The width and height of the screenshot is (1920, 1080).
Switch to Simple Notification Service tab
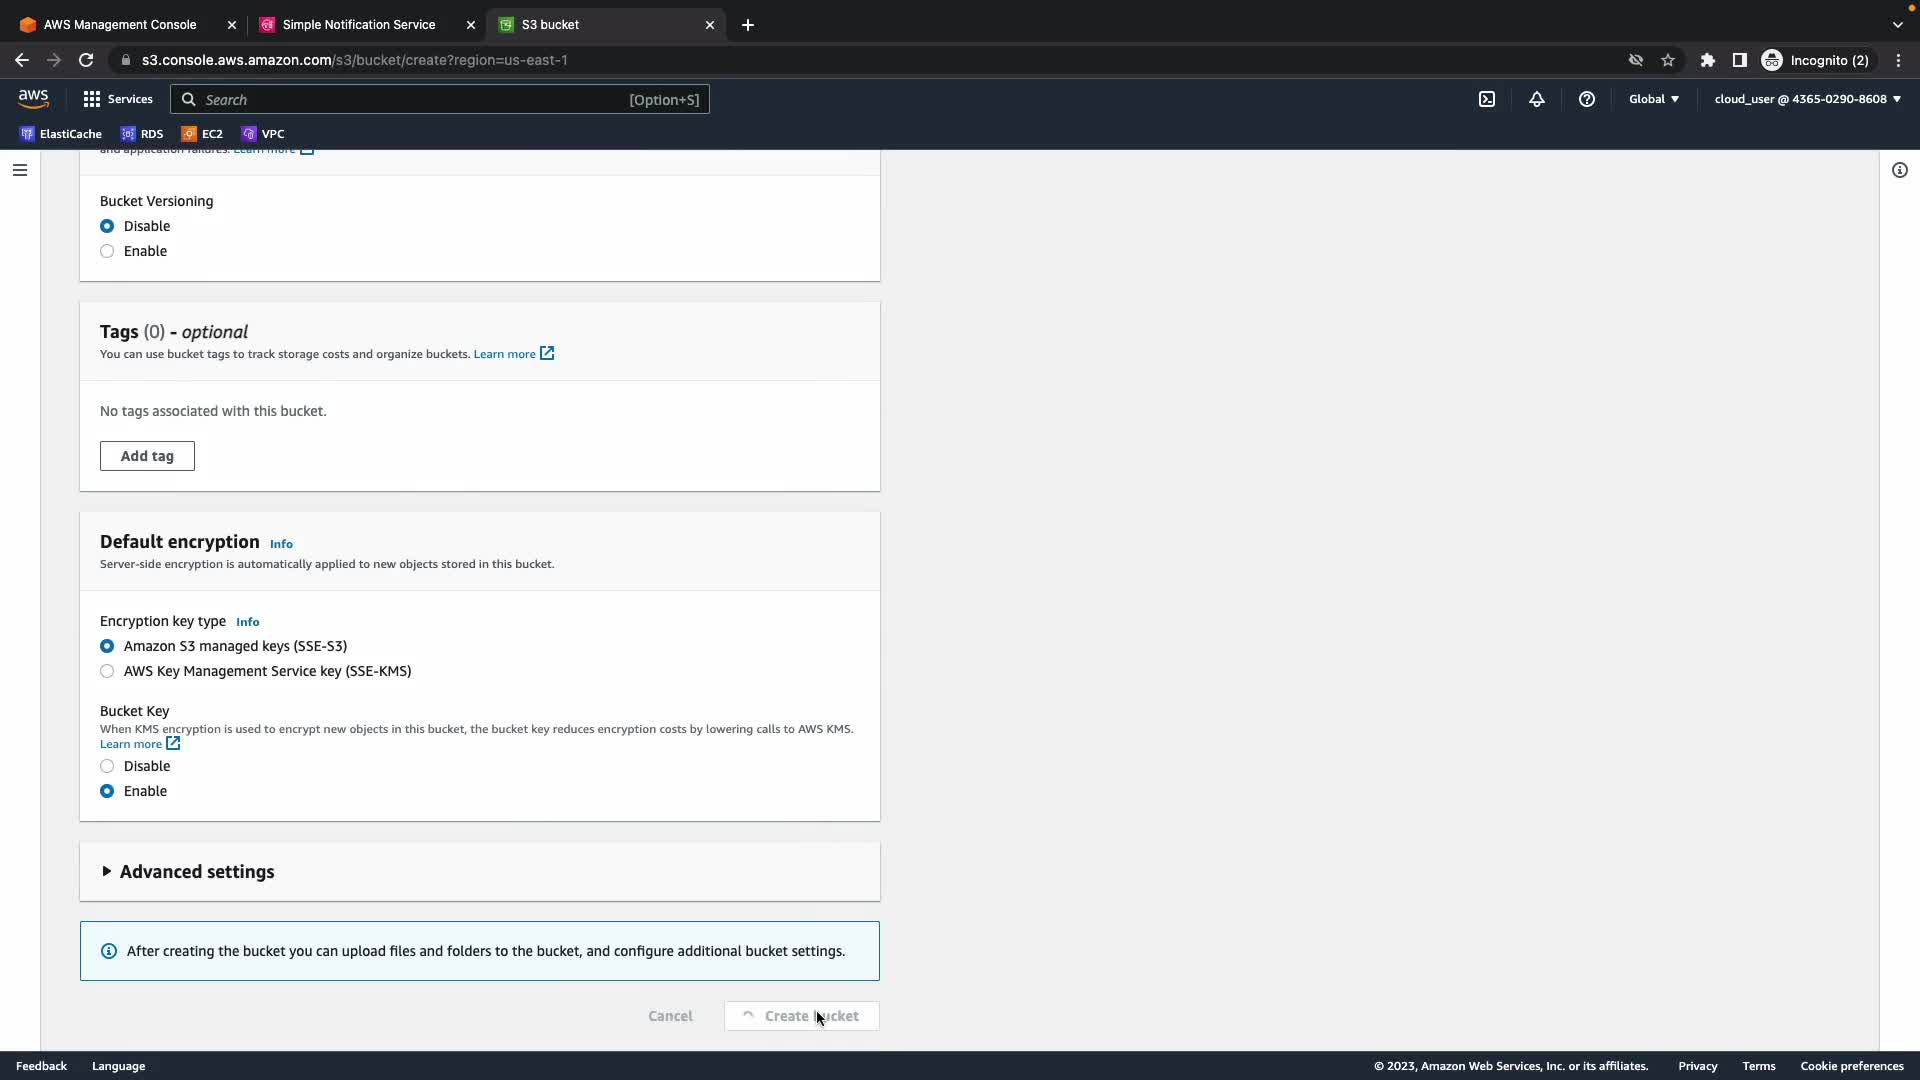point(358,25)
